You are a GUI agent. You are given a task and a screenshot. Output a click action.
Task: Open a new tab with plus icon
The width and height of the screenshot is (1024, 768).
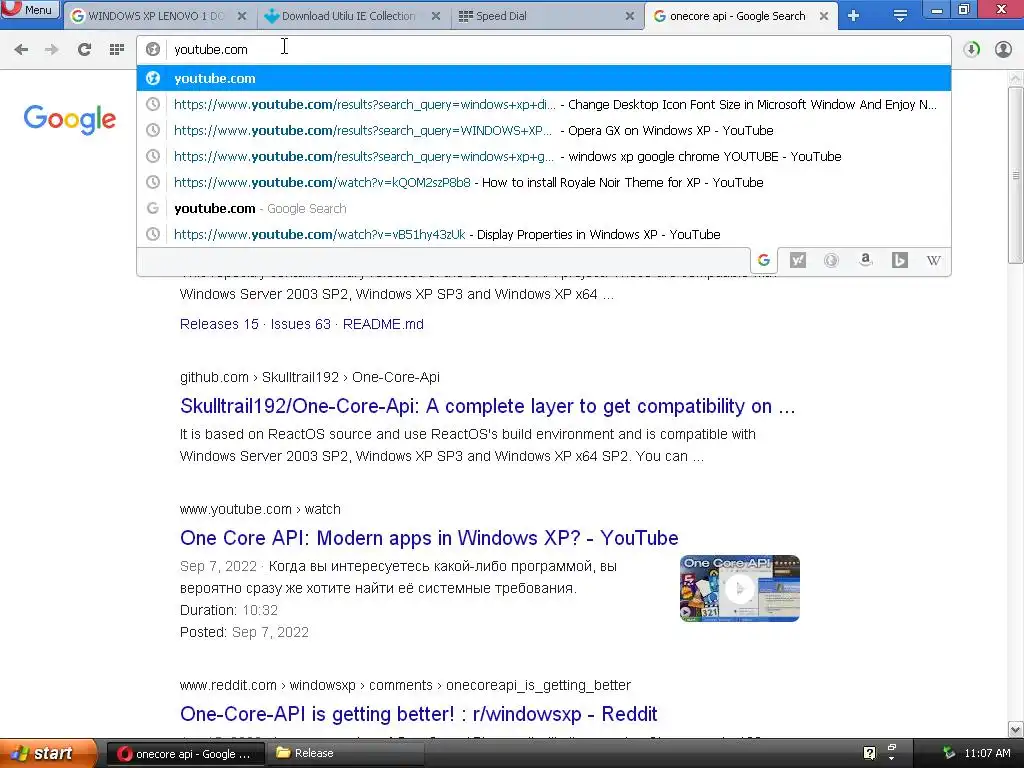854,16
